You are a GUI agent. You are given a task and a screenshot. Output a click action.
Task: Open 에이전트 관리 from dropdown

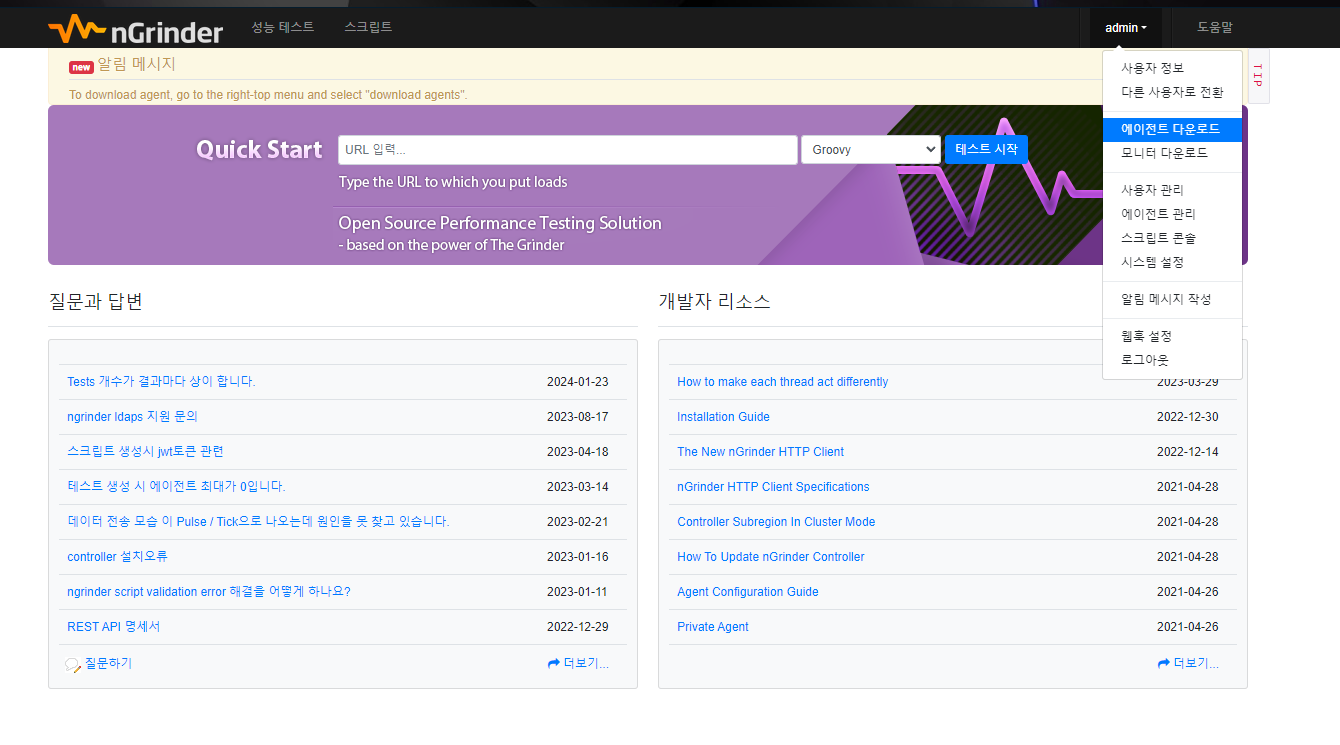(1172, 214)
